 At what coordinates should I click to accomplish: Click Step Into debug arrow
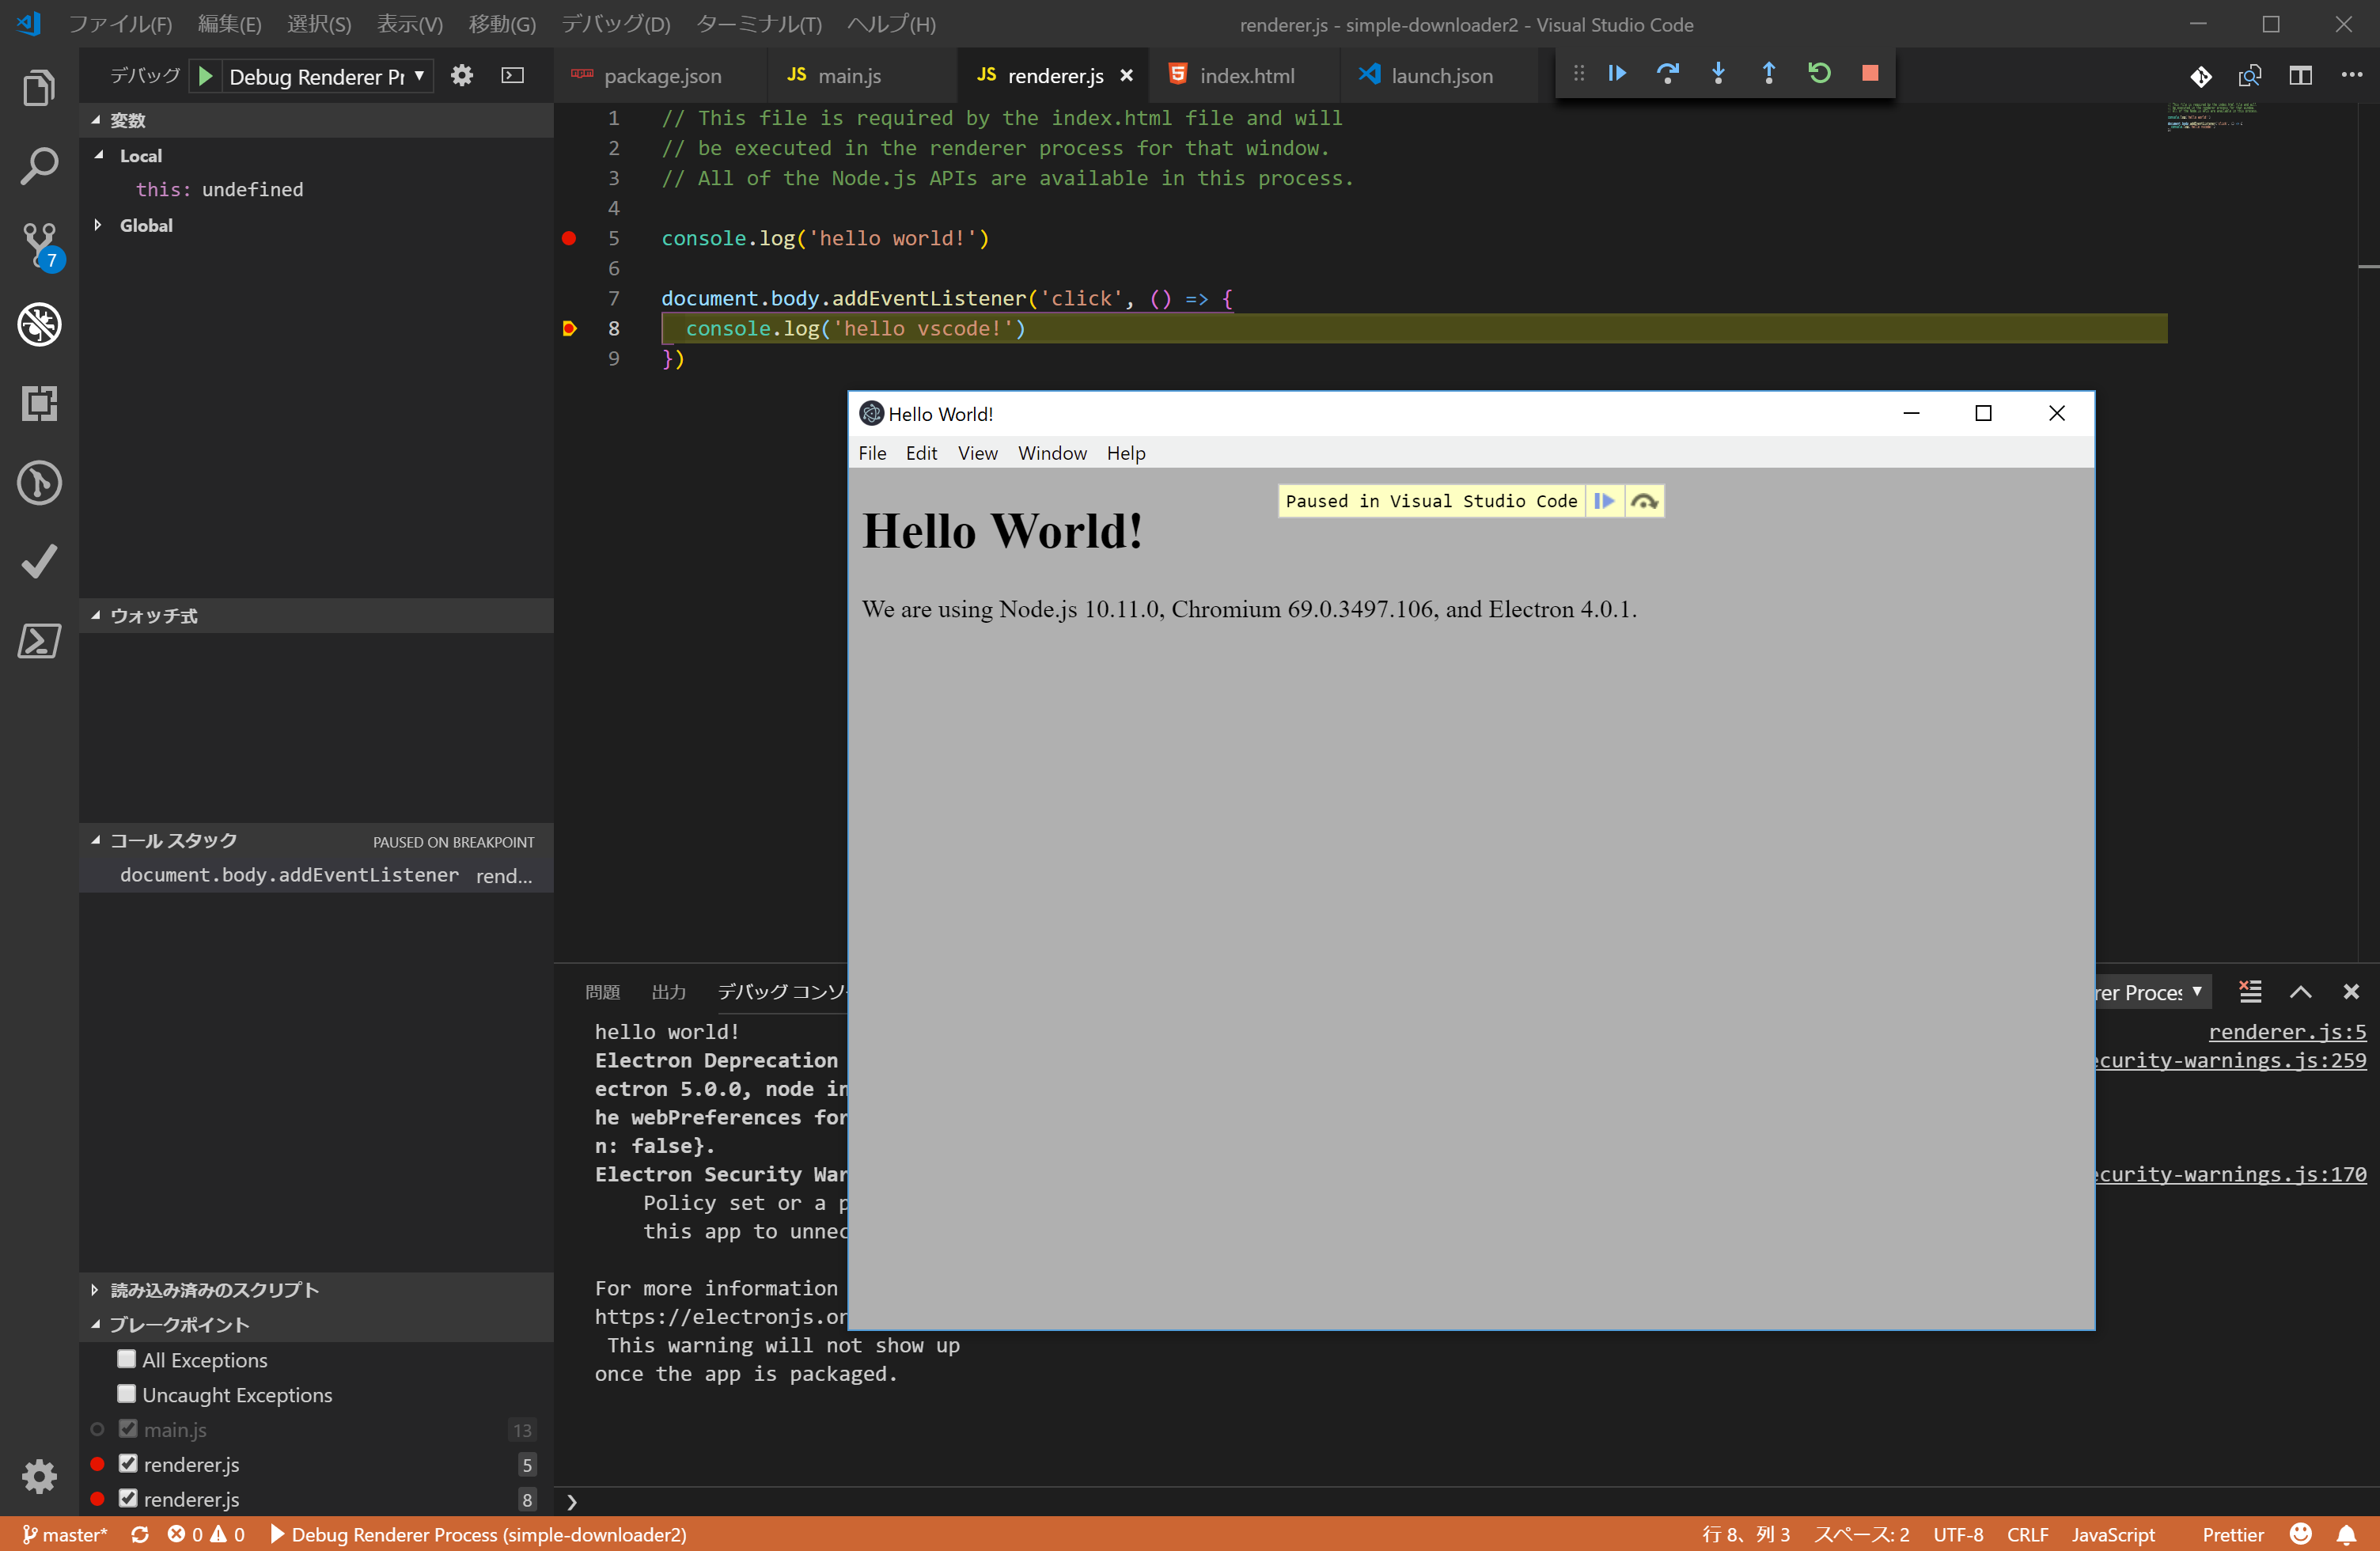(x=1718, y=73)
